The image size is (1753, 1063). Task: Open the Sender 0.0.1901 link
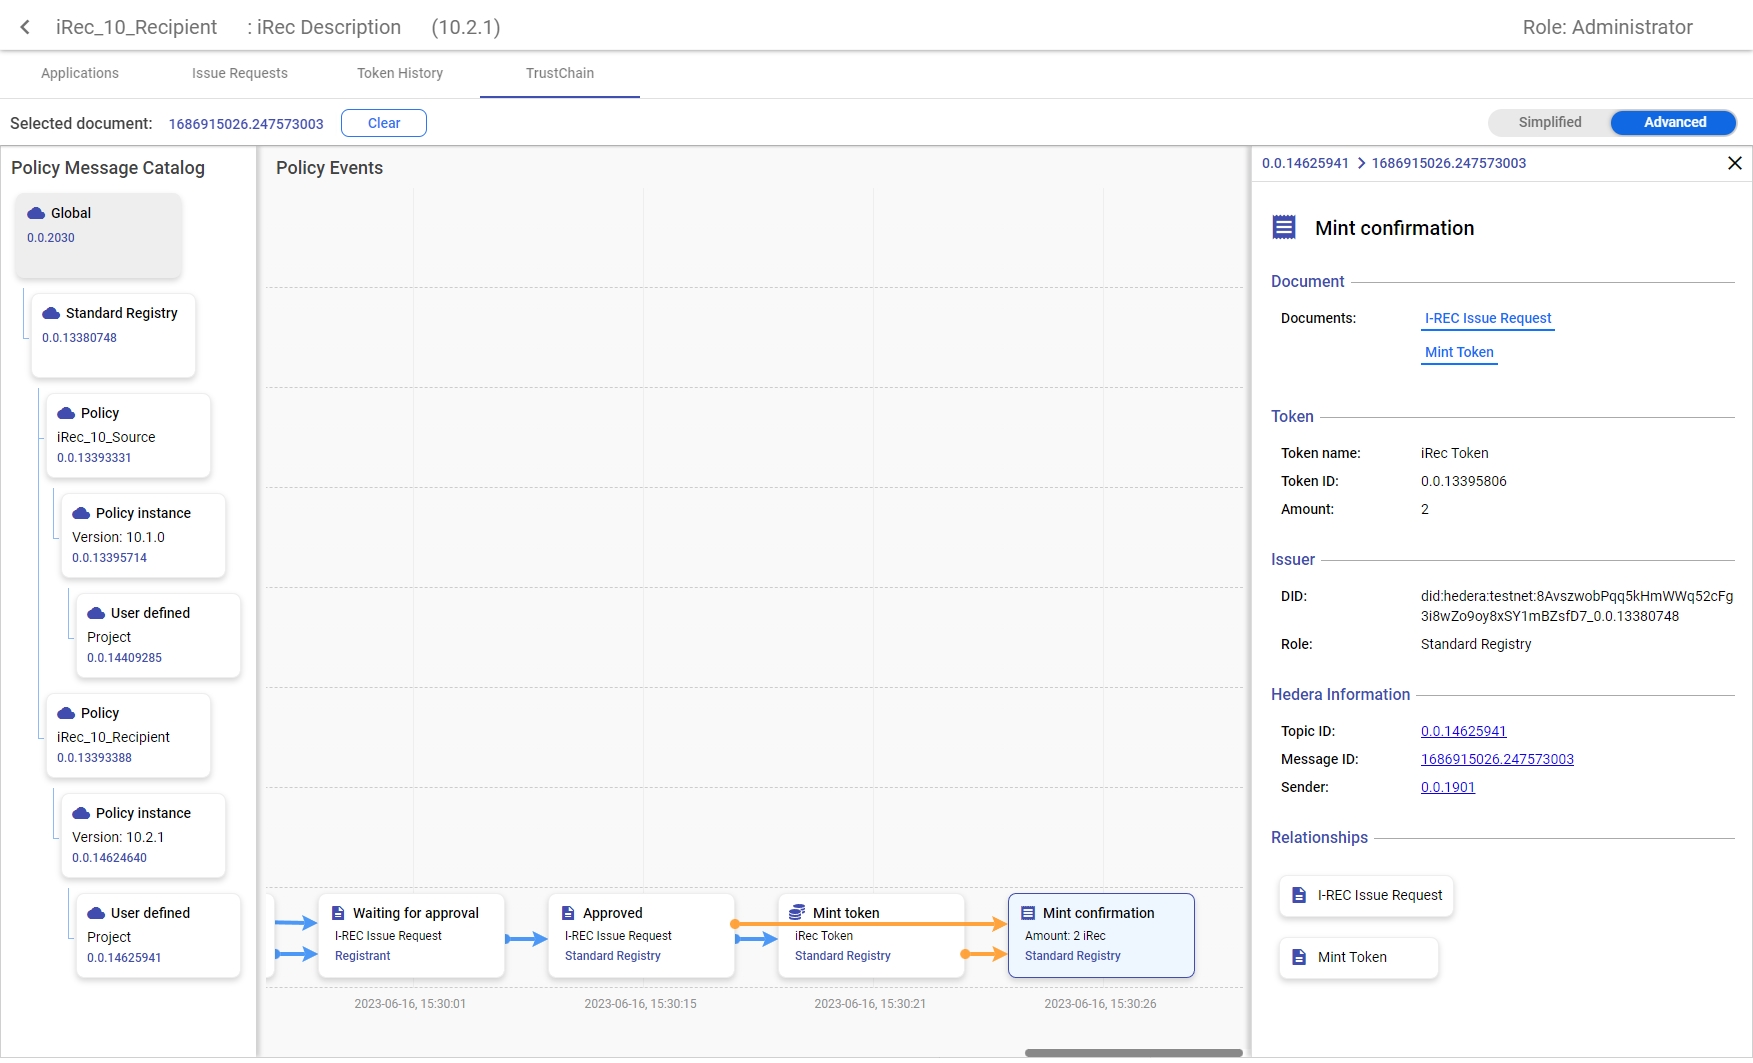[x=1447, y=787]
